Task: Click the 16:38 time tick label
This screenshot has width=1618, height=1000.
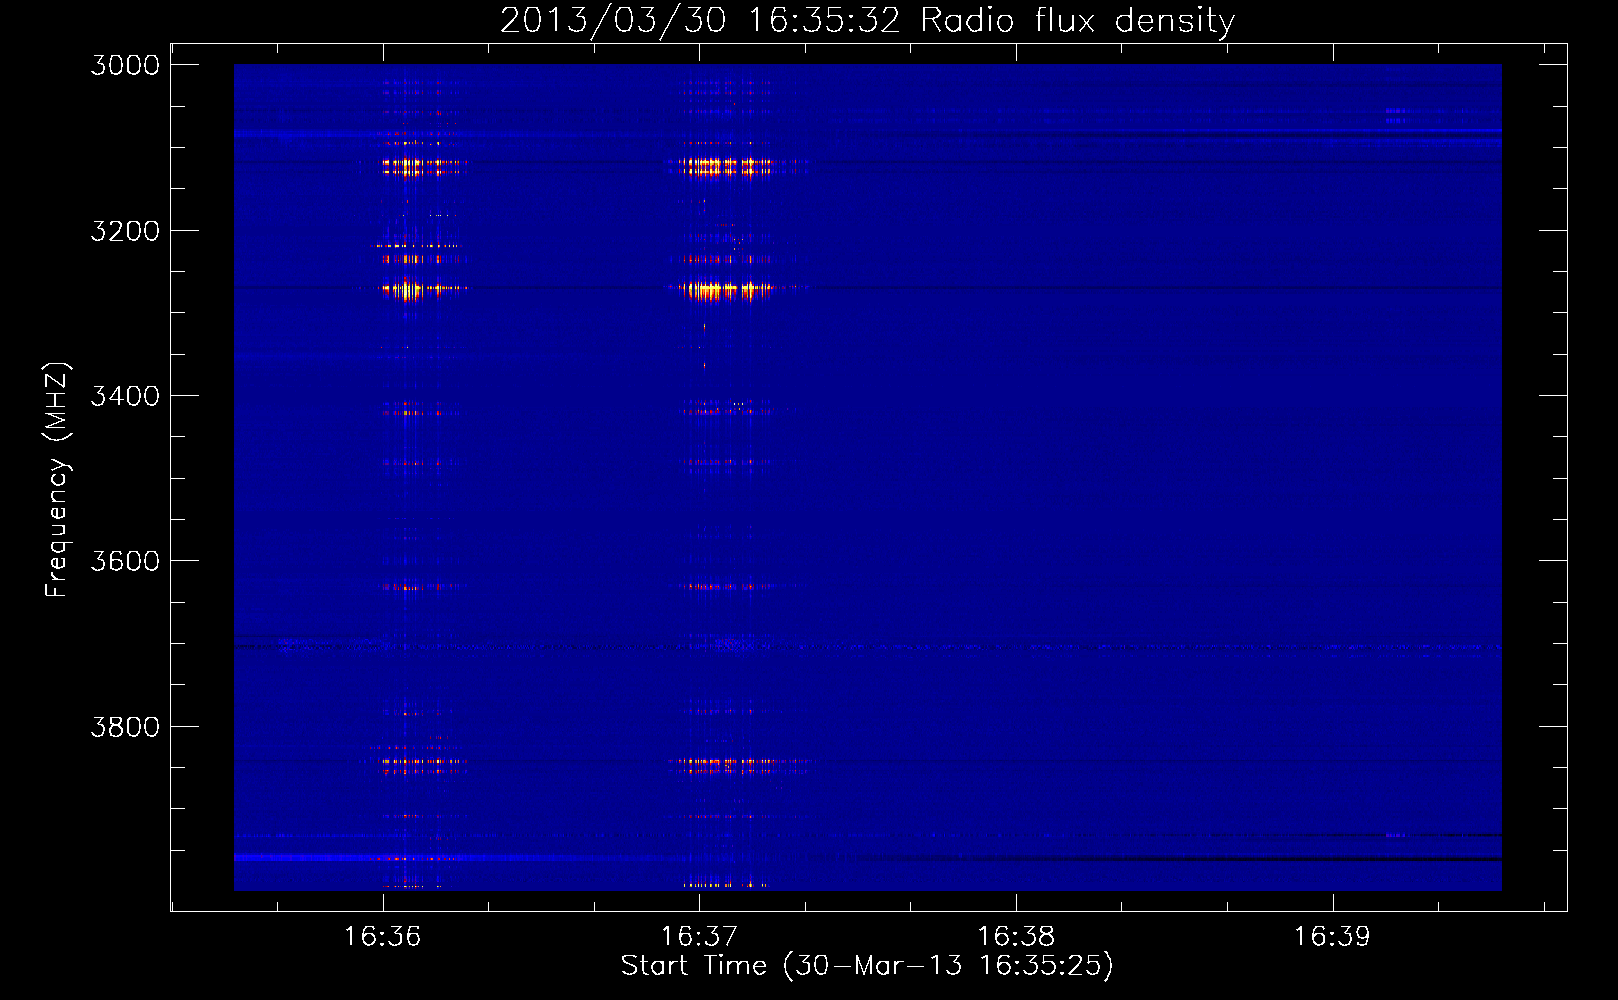Action: tap(1016, 936)
